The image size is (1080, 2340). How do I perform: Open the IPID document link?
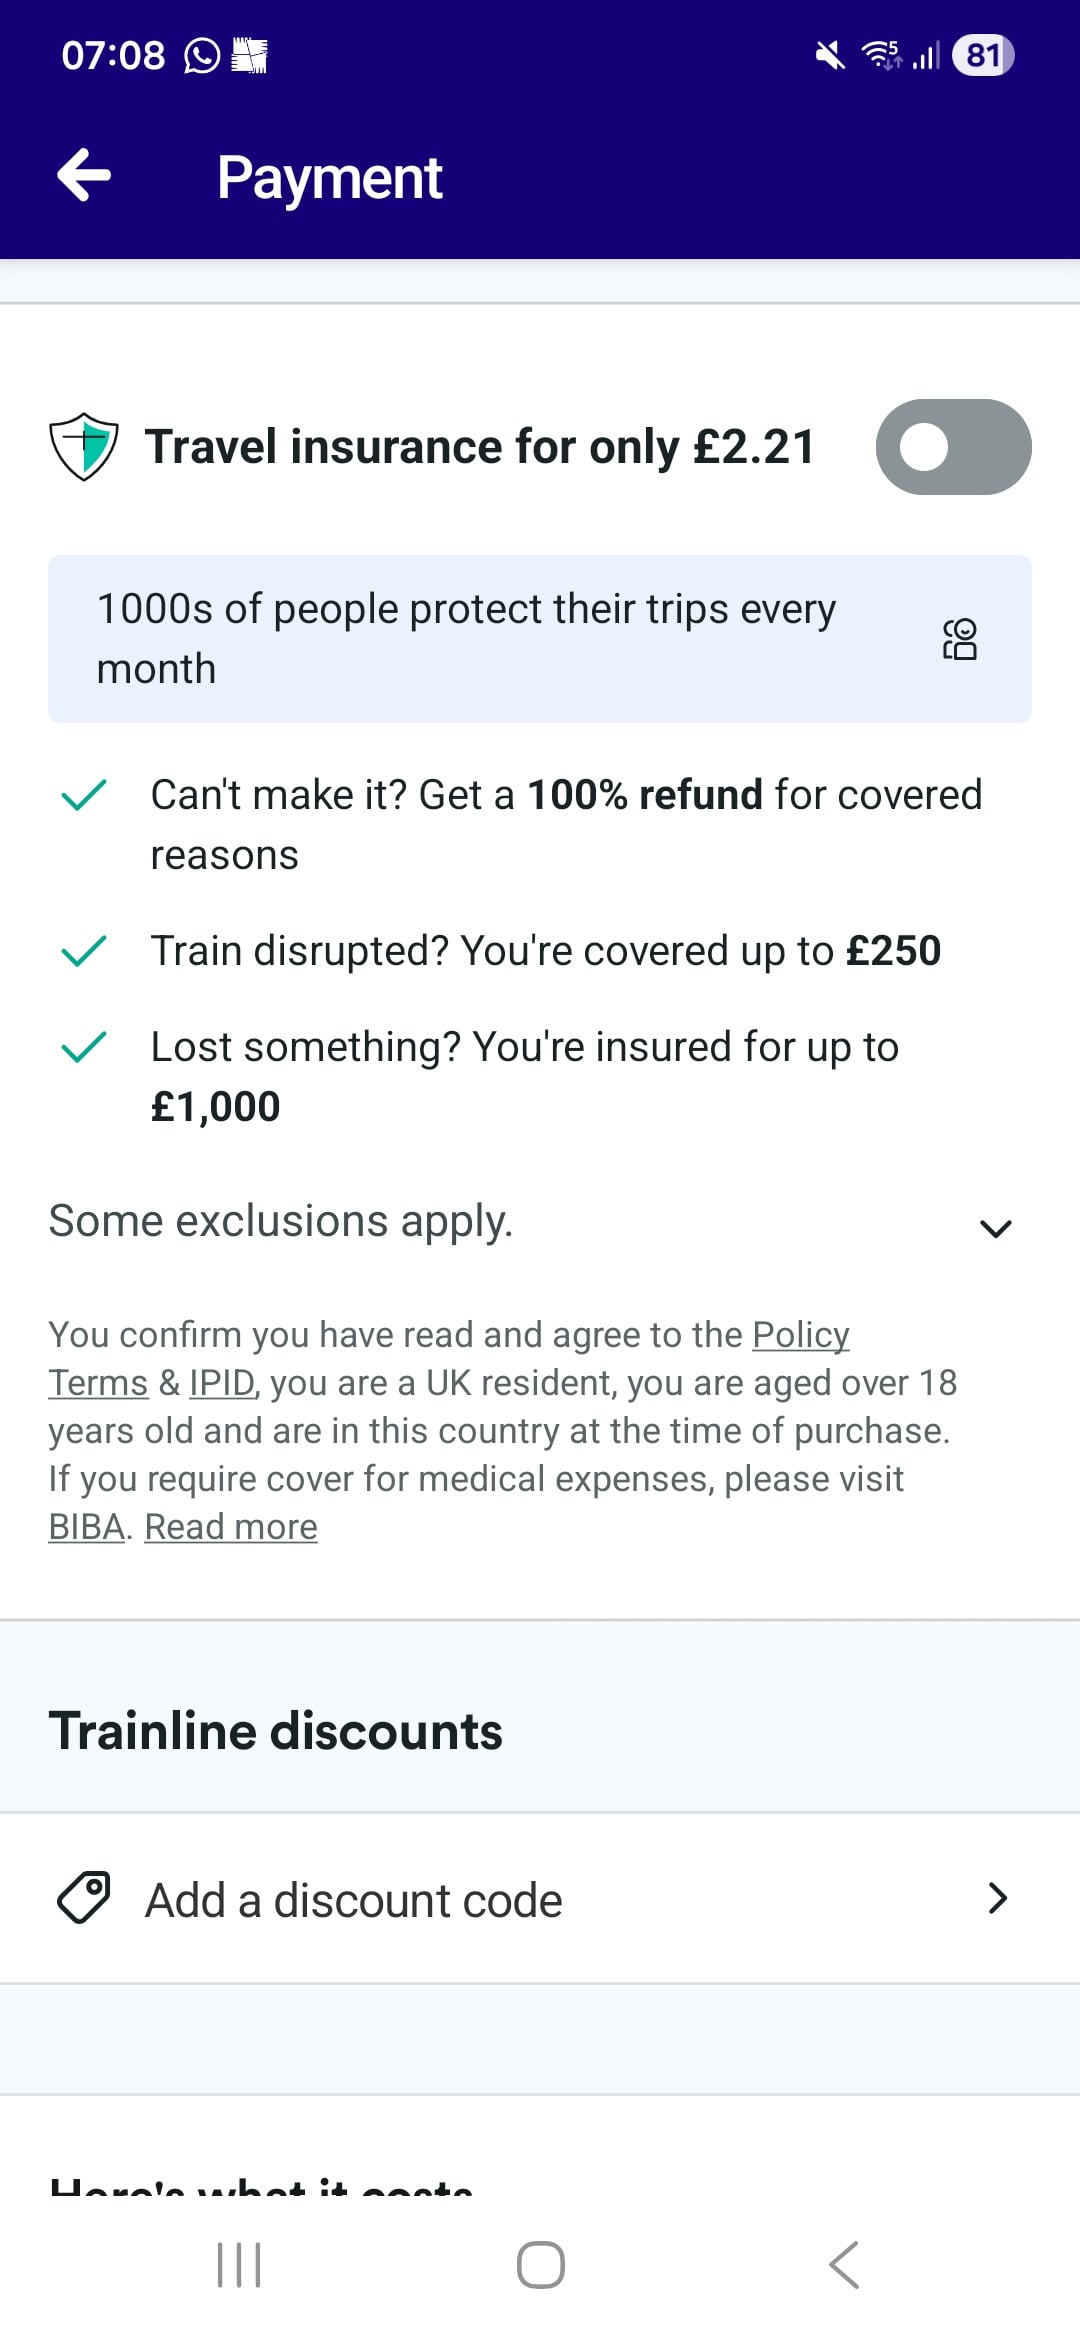[x=221, y=1383]
